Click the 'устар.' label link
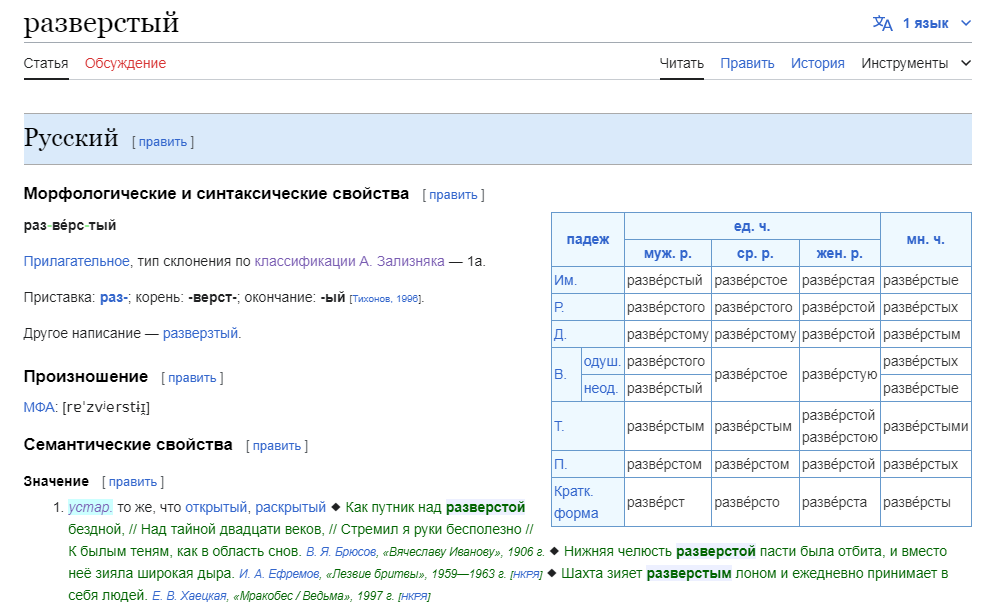 click(x=90, y=507)
